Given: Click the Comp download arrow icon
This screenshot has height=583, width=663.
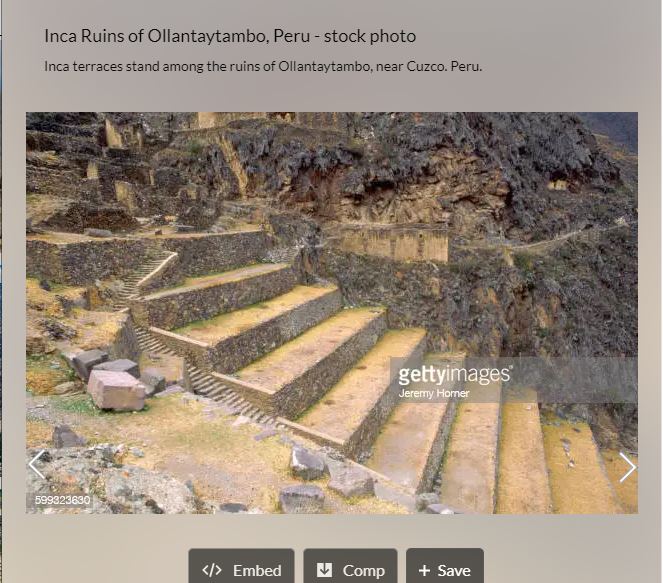Looking at the screenshot, I should pos(324,570).
